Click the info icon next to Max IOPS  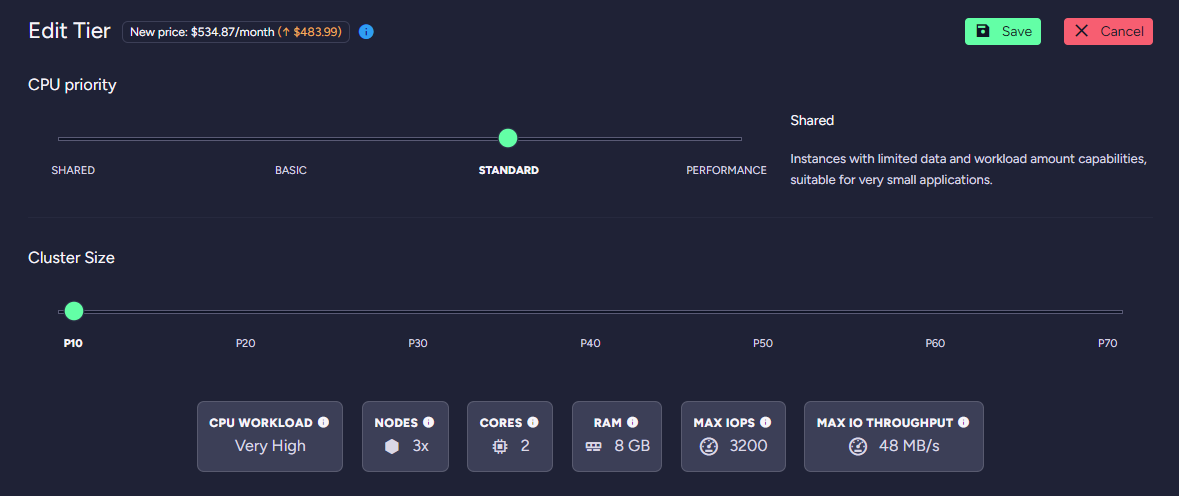coord(765,422)
